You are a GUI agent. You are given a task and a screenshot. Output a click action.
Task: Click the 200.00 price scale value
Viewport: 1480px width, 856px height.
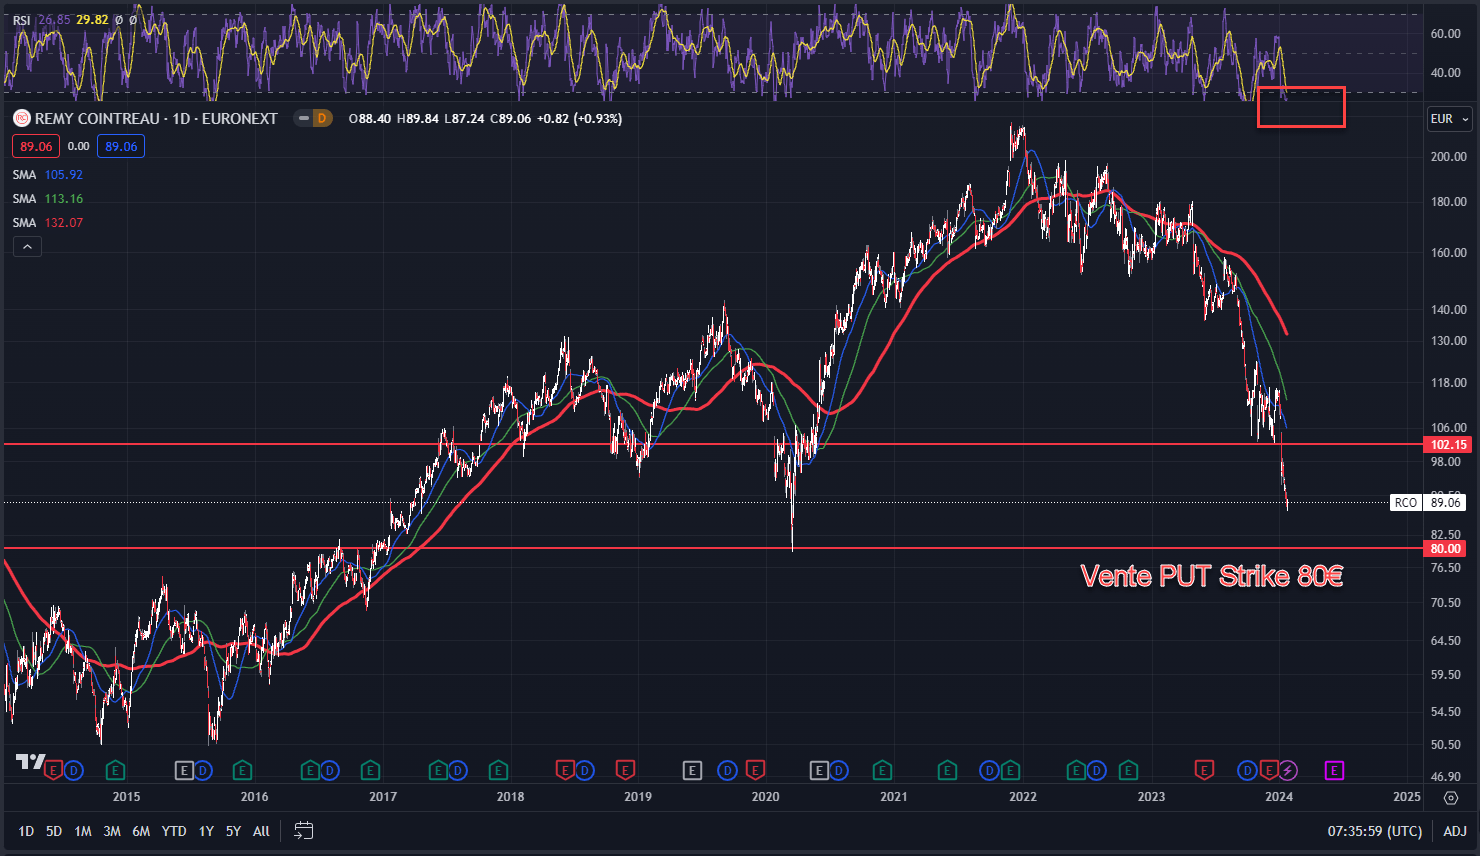(1448, 157)
